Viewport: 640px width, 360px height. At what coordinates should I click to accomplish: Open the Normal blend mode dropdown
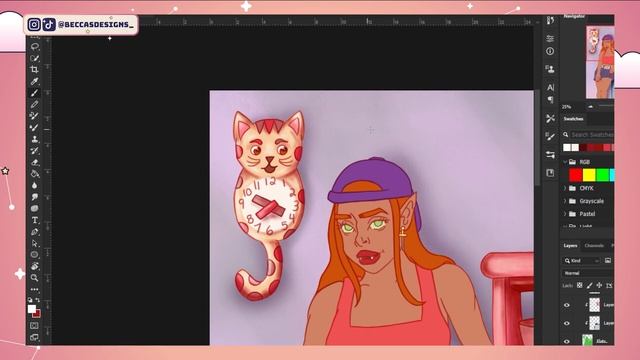click(x=588, y=273)
